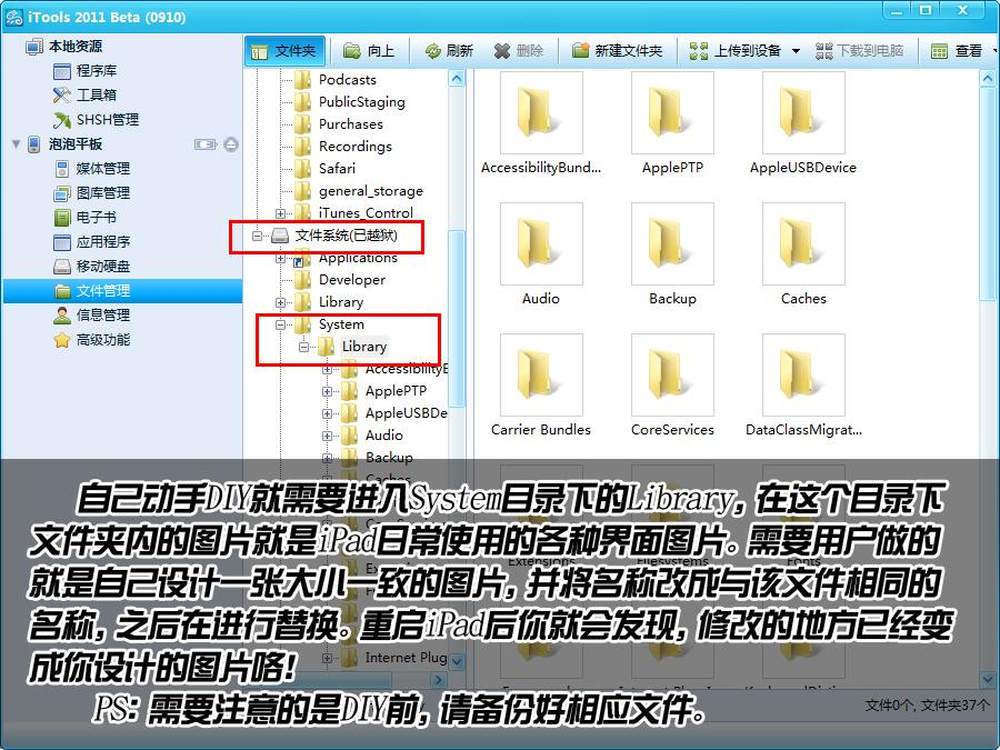Select 媒体管理 in the sidebar
The width and height of the screenshot is (1000, 750).
[x=103, y=168]
